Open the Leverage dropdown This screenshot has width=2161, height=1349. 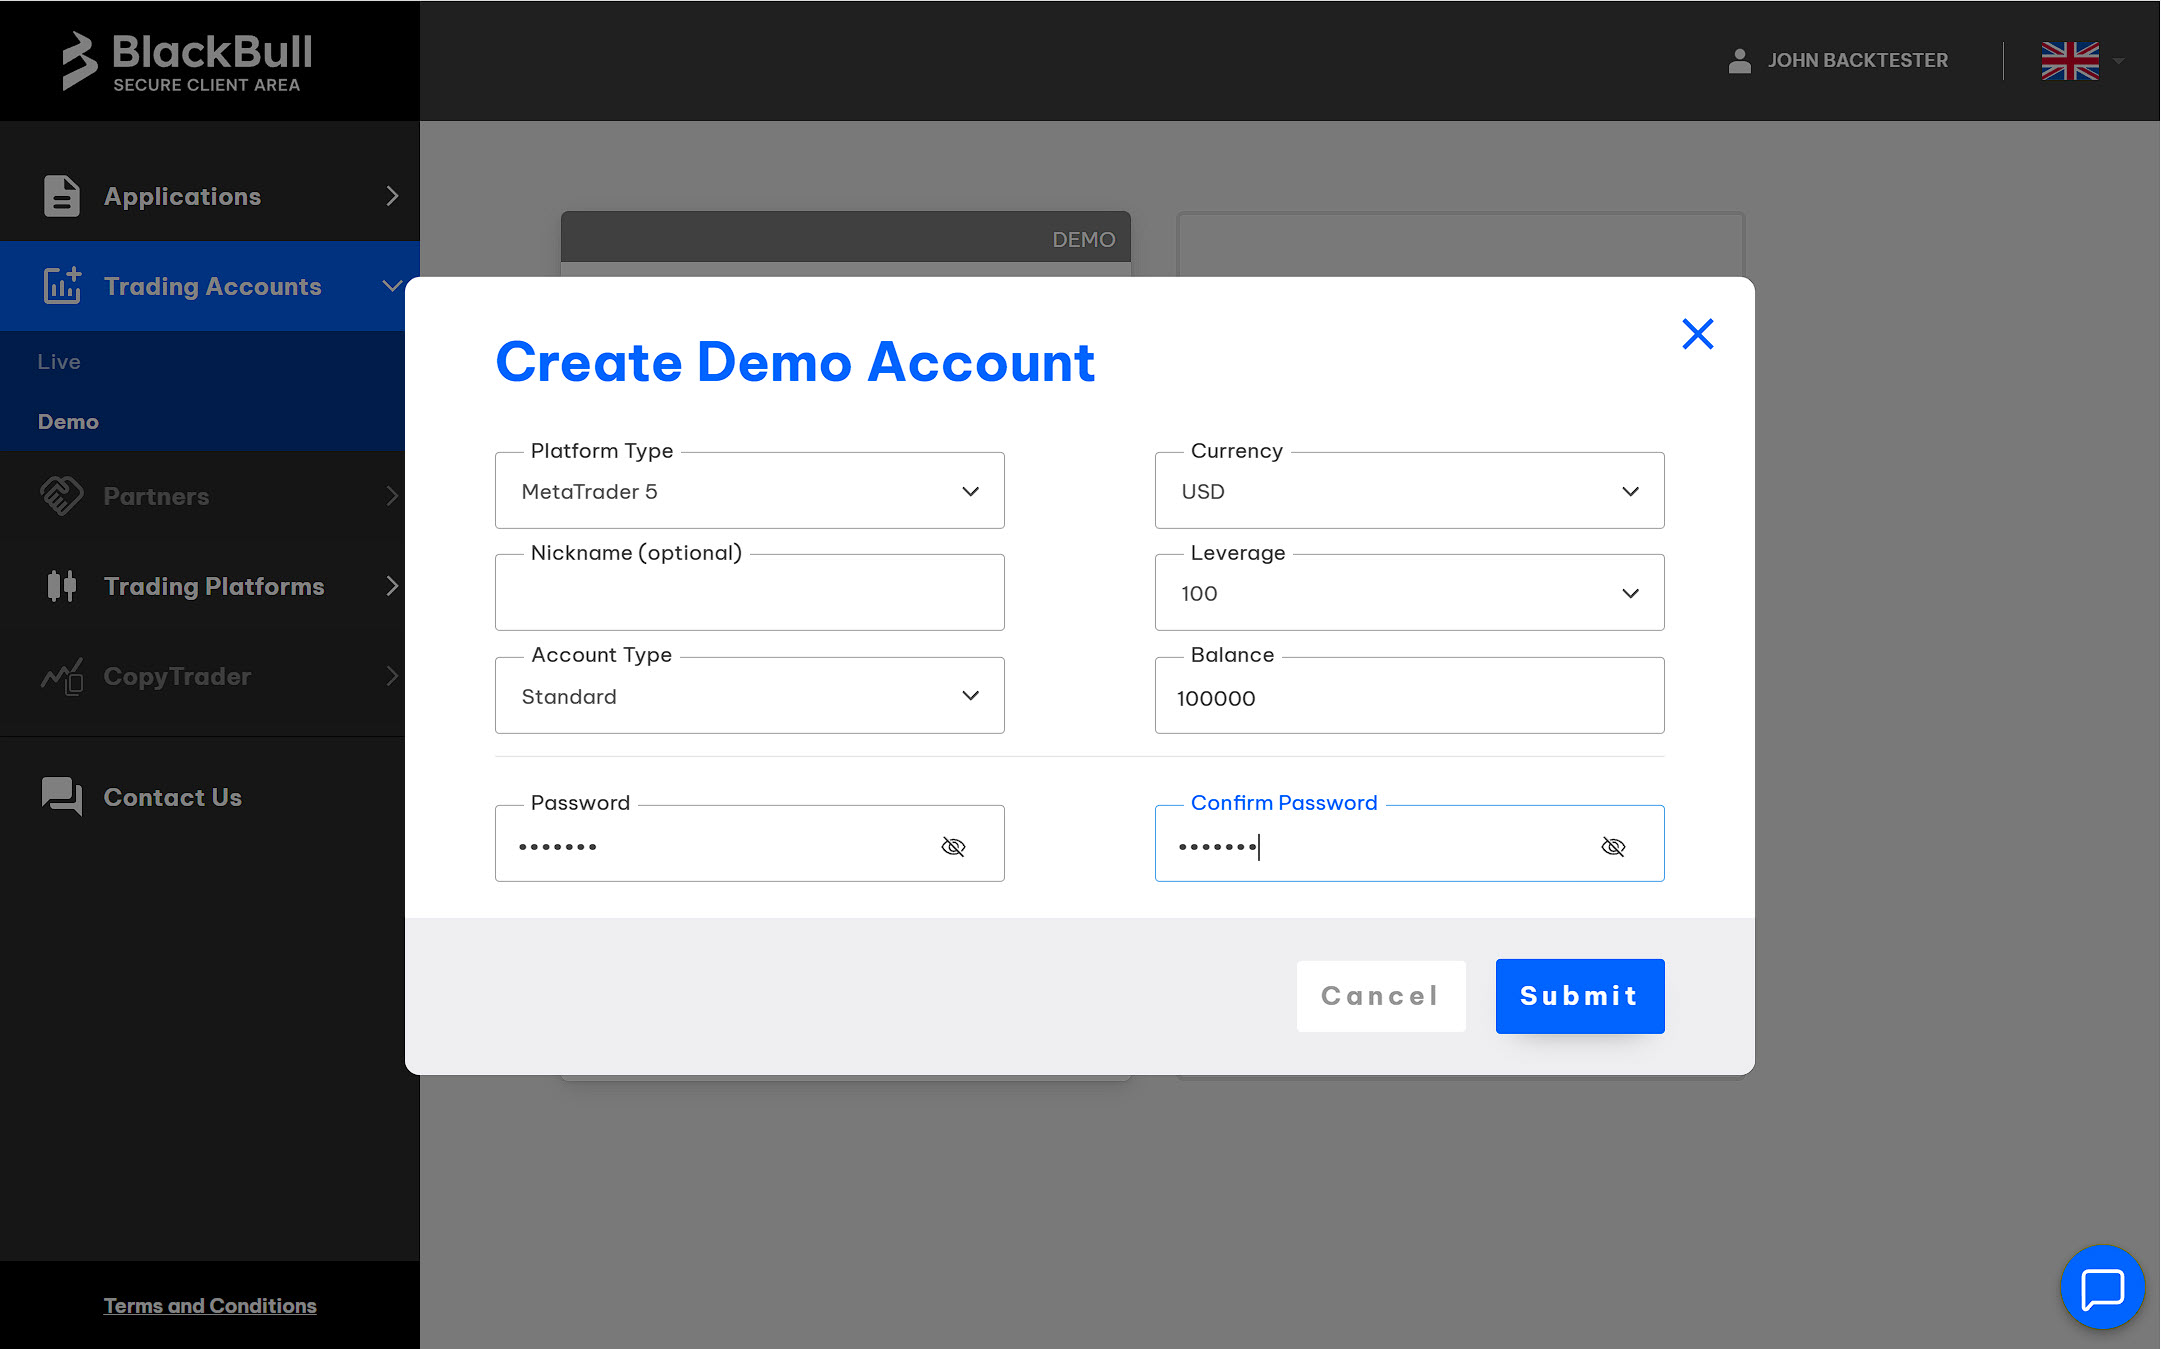(1409, 593)
